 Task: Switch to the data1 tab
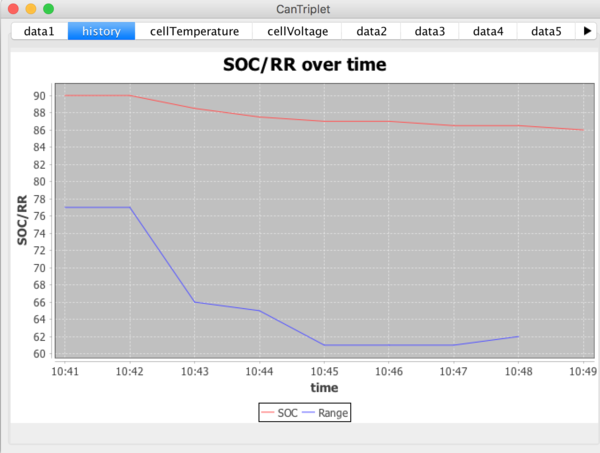coord(39,31)
